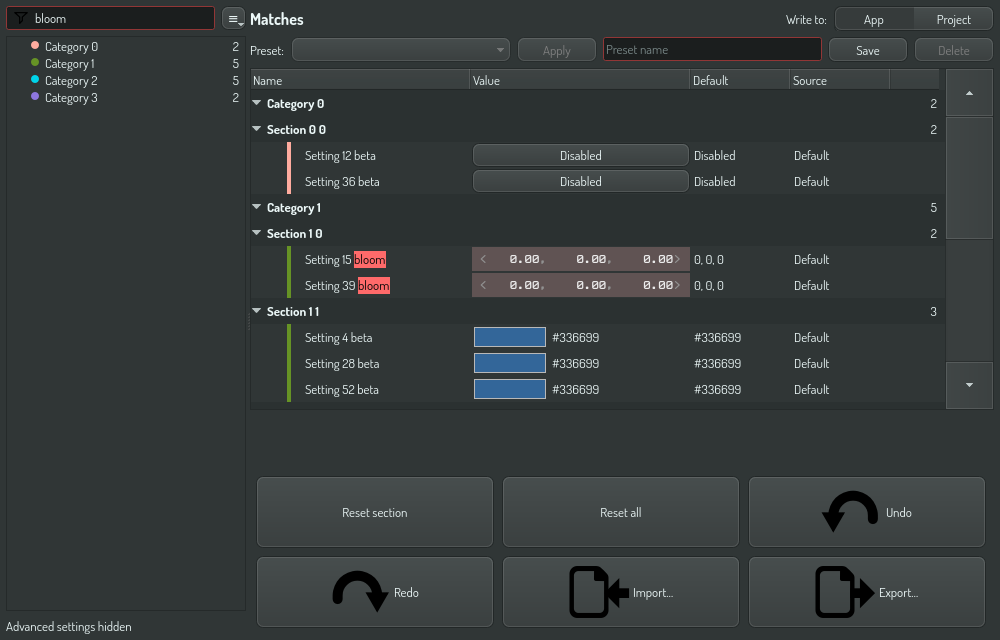Viewport: 1000px width, 640px height.
Task: Sort by the Default column header
Action: 740,80
